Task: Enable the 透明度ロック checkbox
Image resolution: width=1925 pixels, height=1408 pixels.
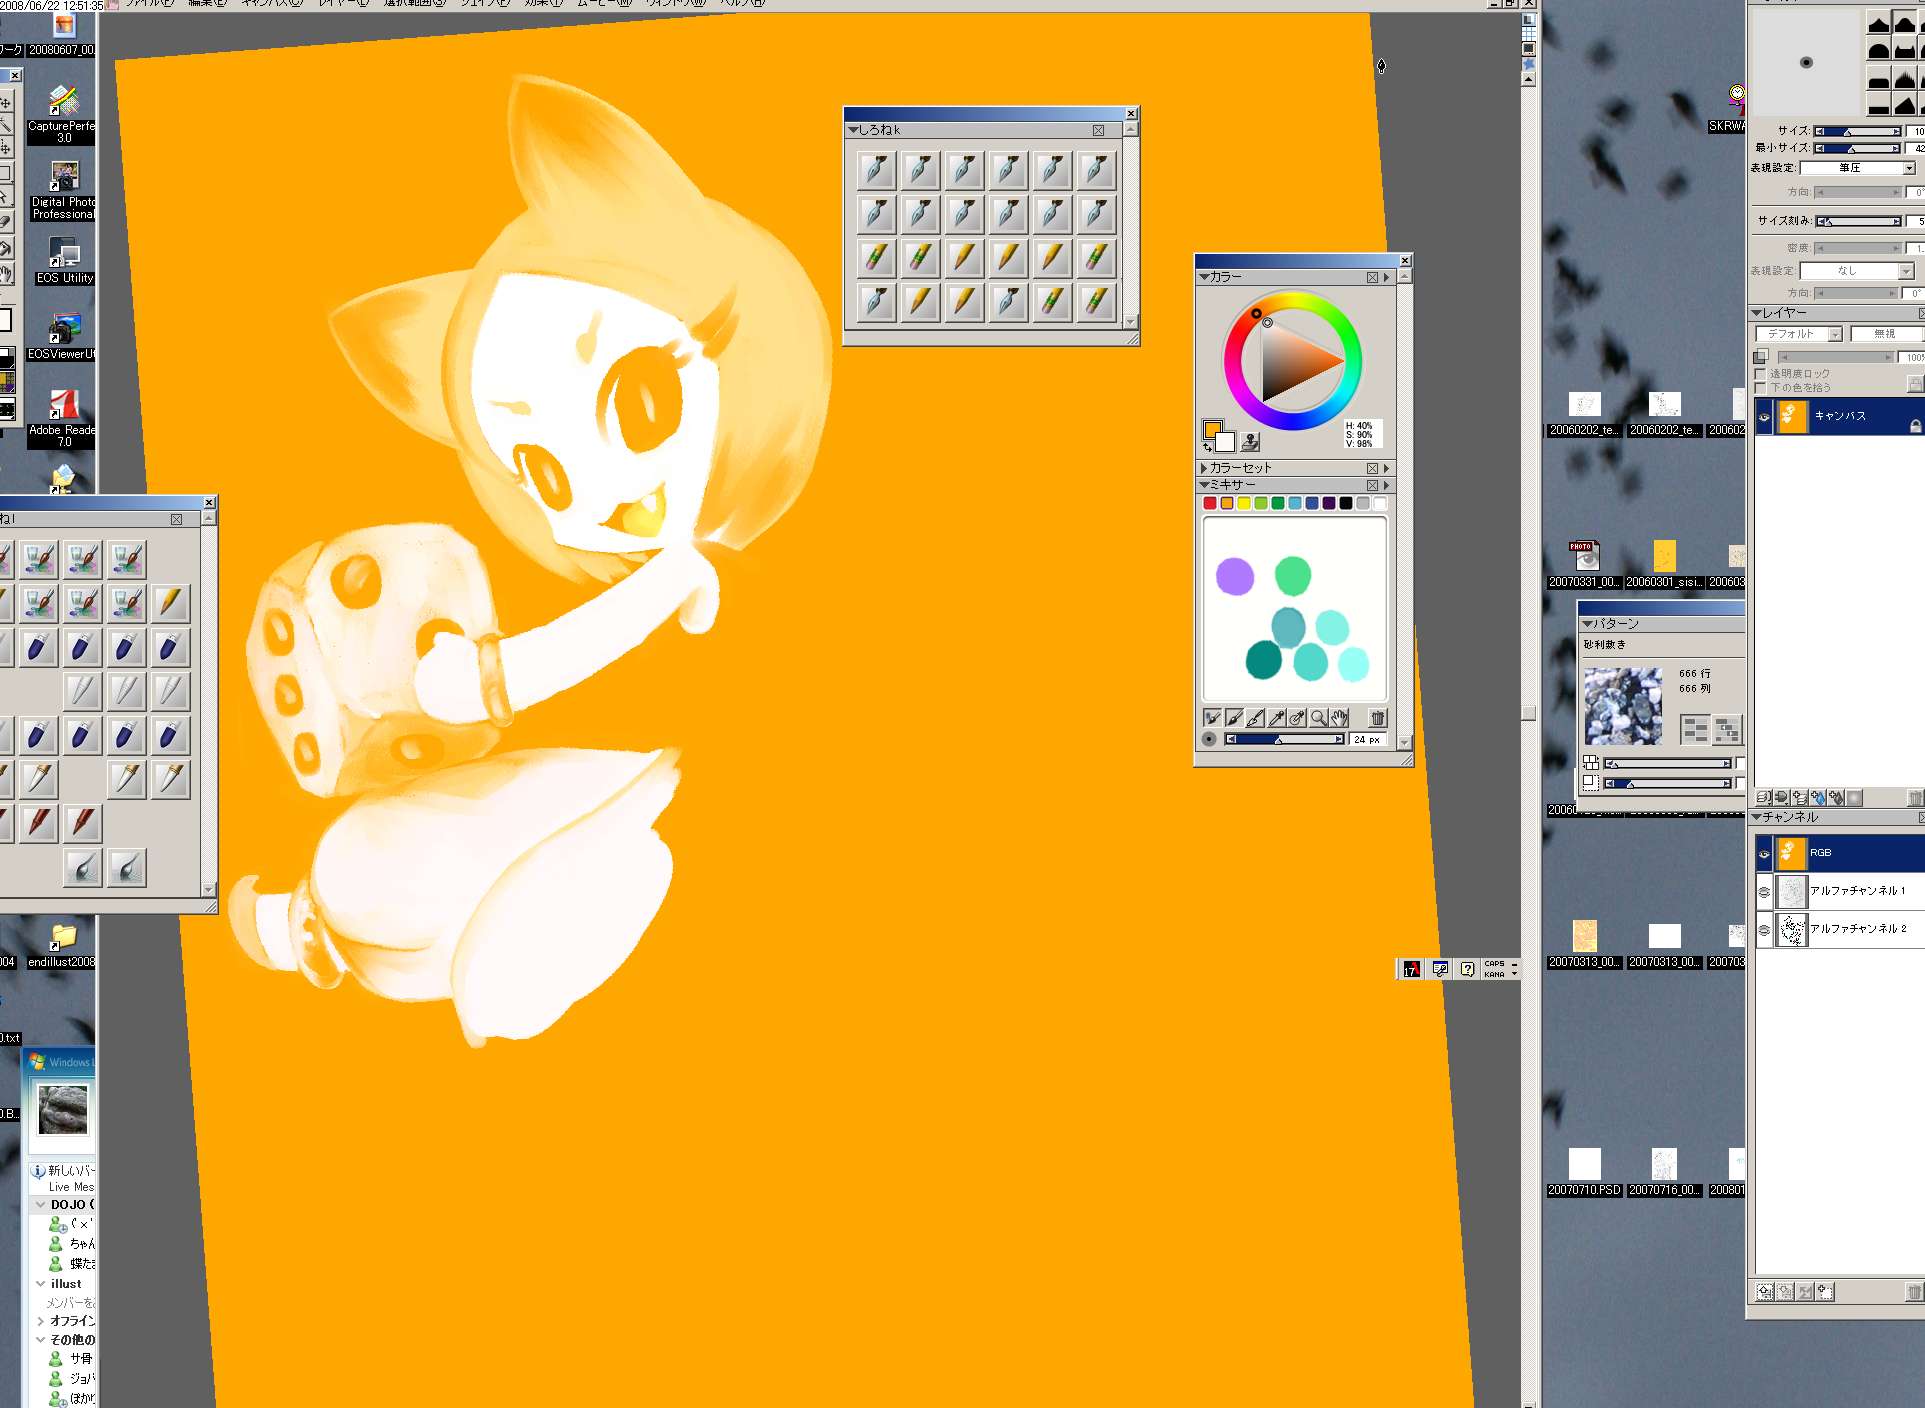Action: (x=1760, y=374)
